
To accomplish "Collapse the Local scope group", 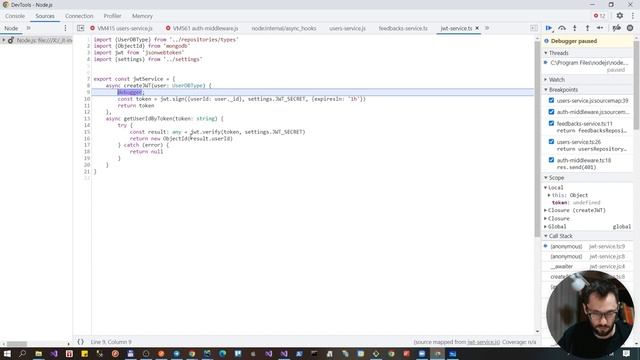I will tap(546, 187).
